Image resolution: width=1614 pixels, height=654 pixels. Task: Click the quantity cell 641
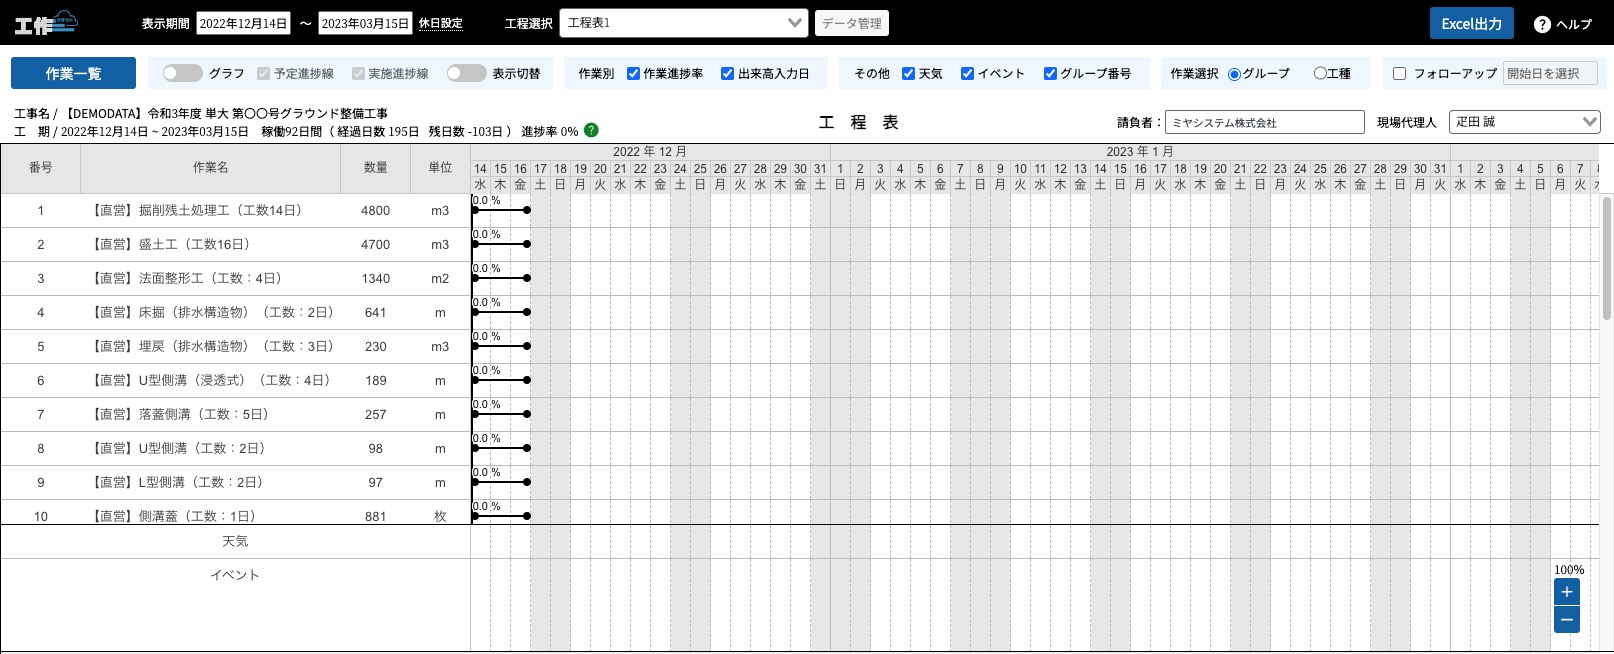click(375, 313)
